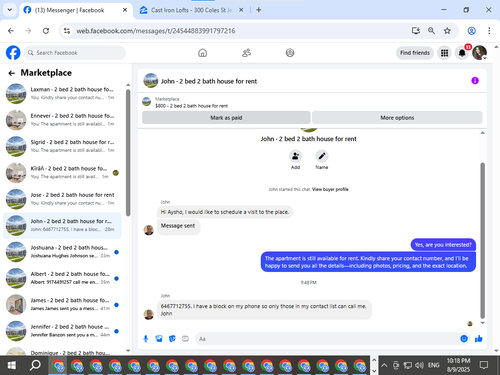Click the address bar URL
The height and width of the screenshot is (375, 500).
[x=156, y=31]
